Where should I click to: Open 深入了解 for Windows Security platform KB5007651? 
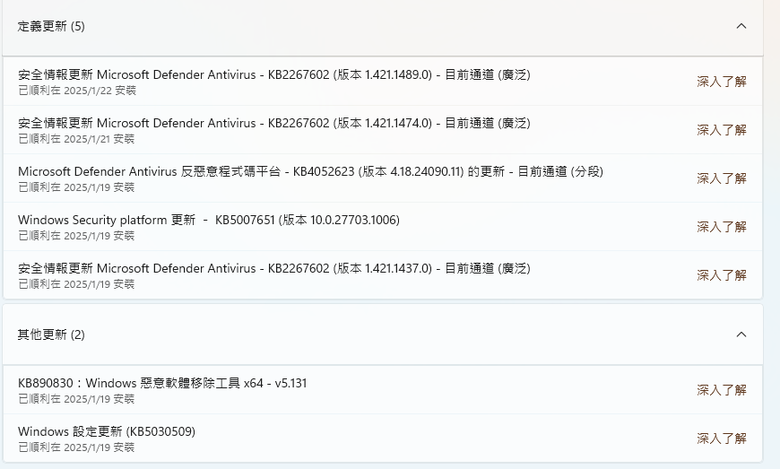[x=721, y=227]
